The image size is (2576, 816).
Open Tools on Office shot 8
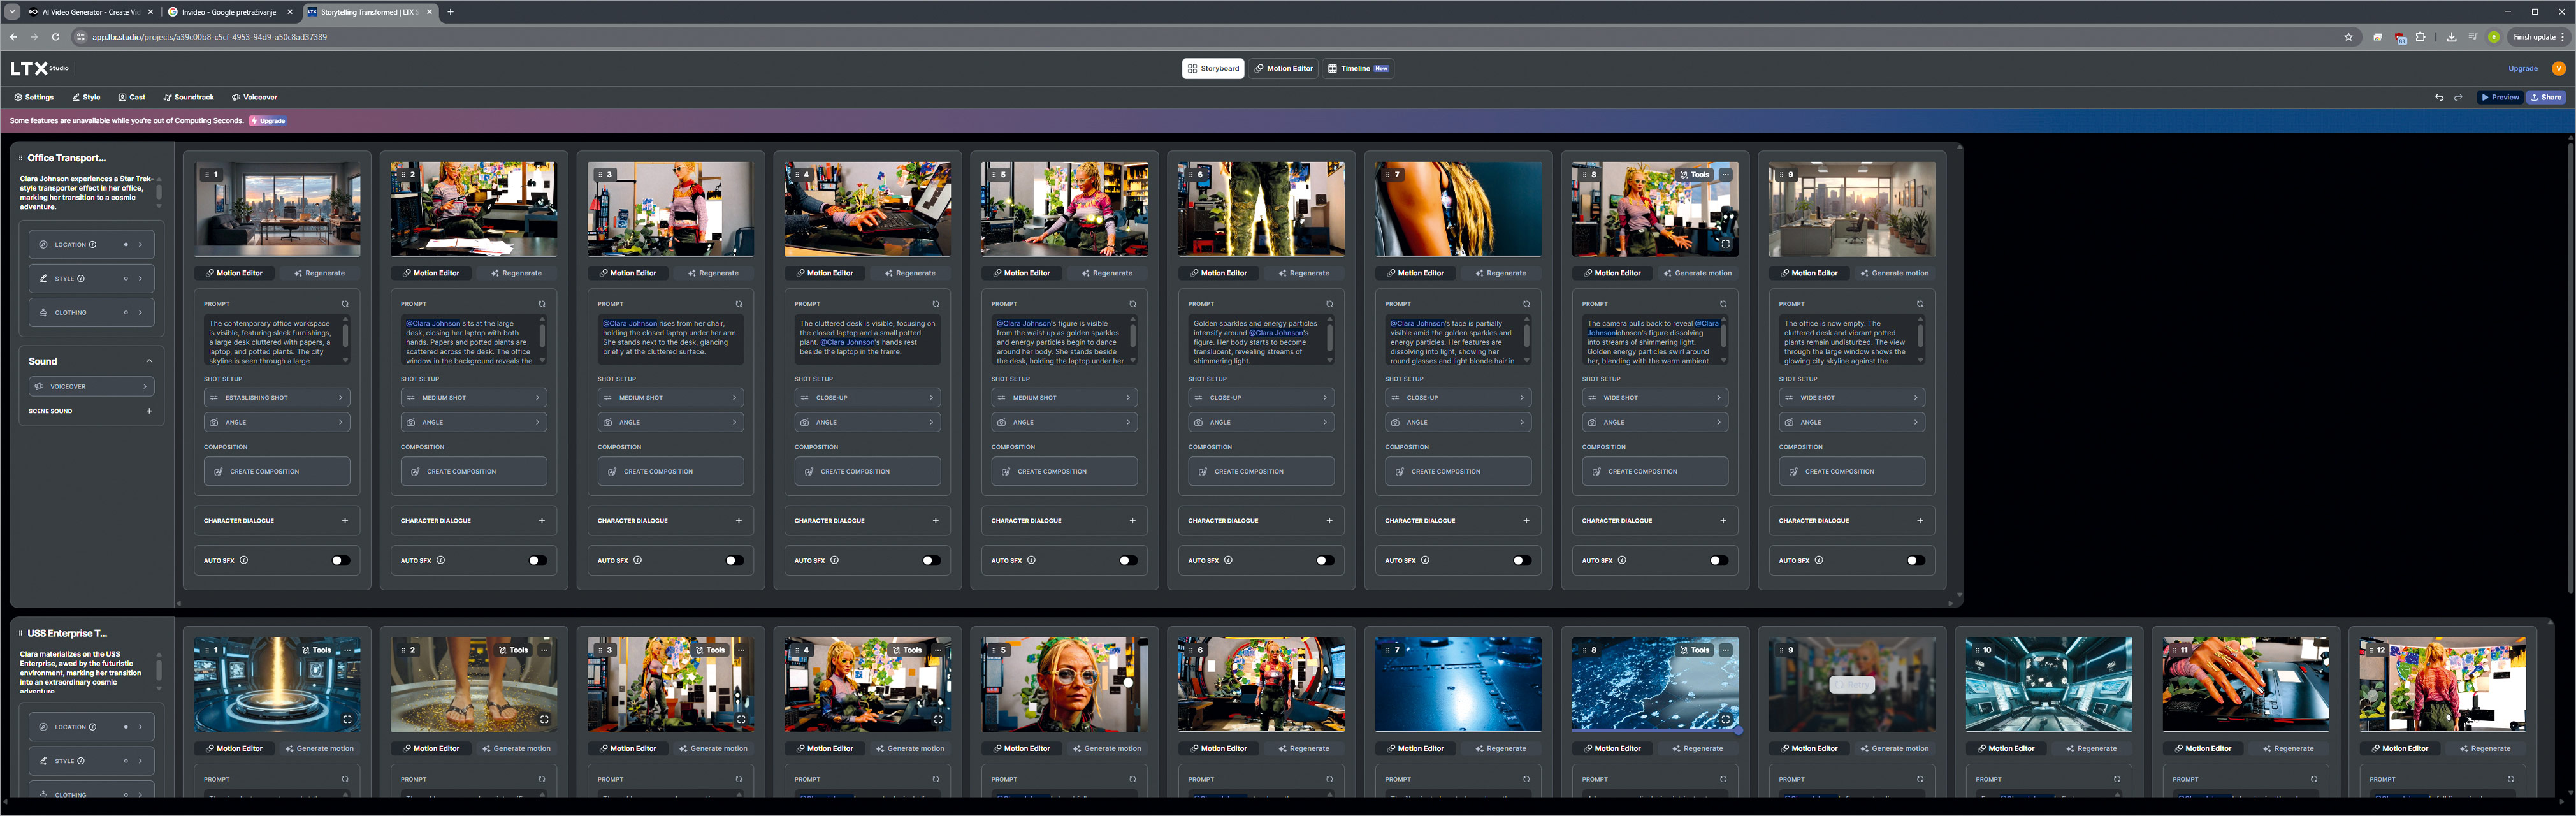point(1694,175)
